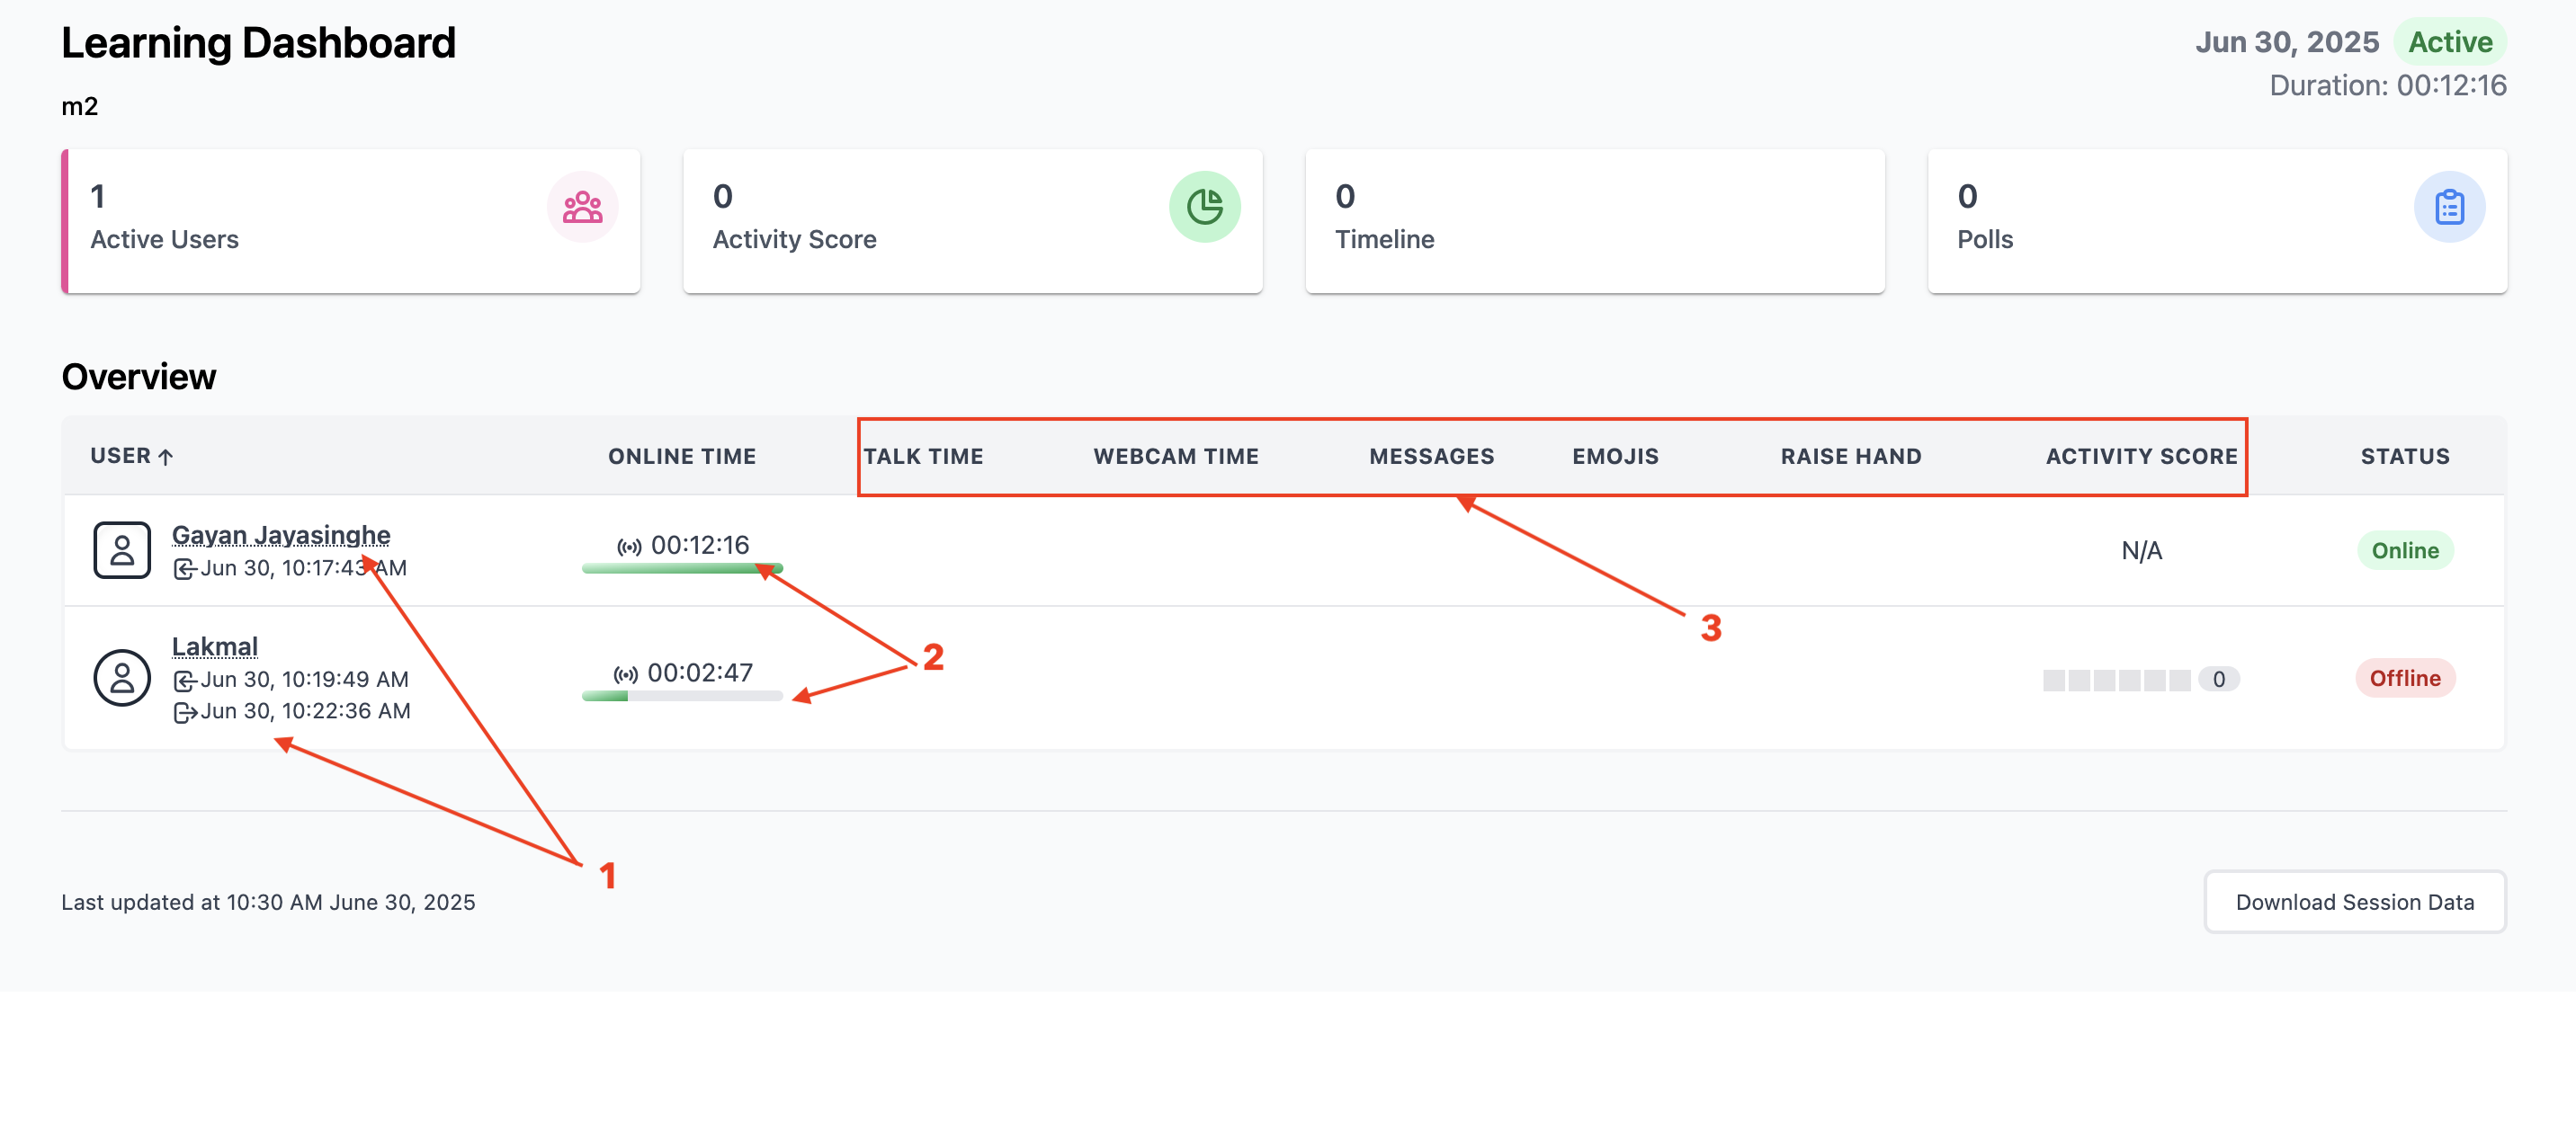Click Lakmal's activity score indicator blocks
The height and width of the screenshot is (1131, 2576).
(2116, 680)
